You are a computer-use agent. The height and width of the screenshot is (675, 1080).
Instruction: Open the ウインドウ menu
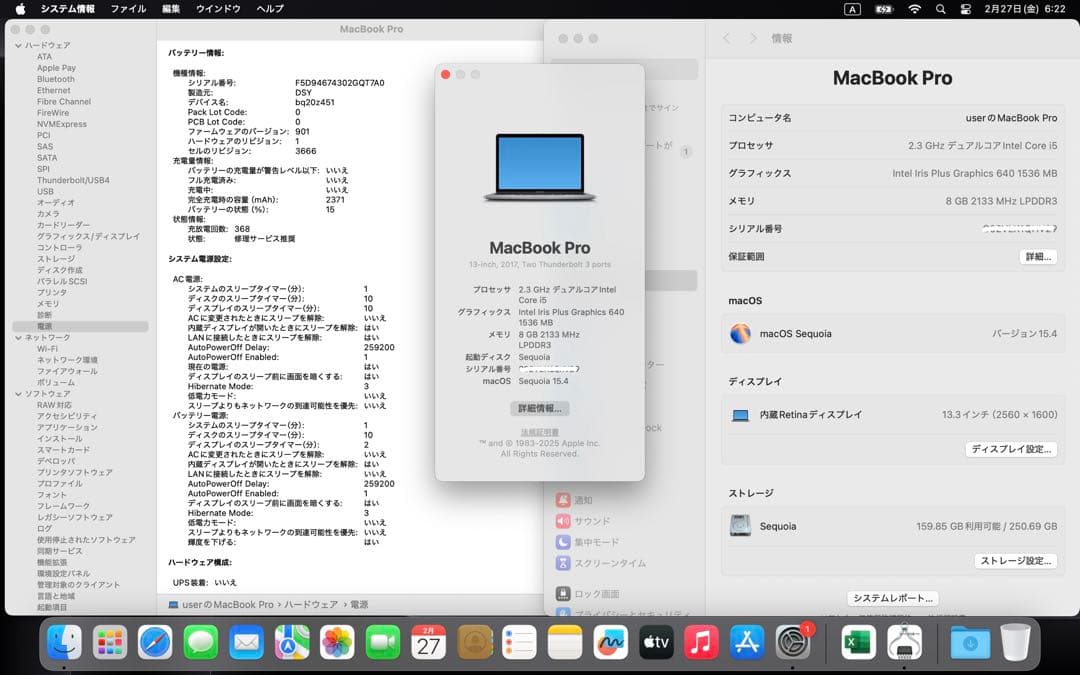pyautogui.click(x=218, y=9)
